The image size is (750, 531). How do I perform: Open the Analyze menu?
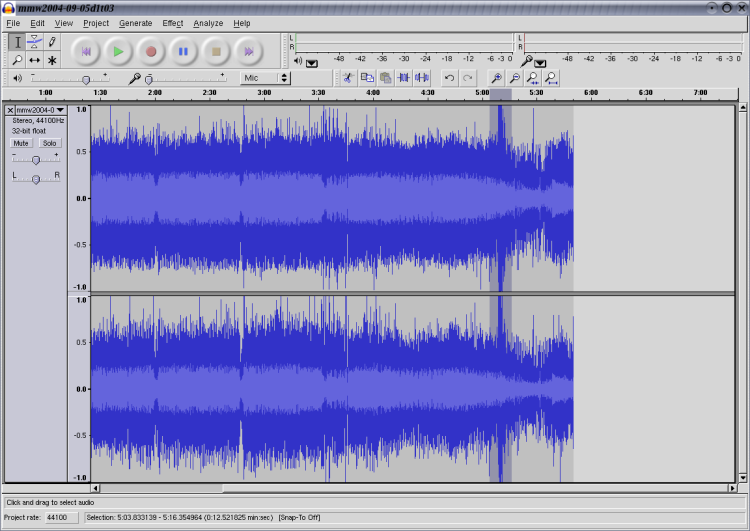coord(208,23)
